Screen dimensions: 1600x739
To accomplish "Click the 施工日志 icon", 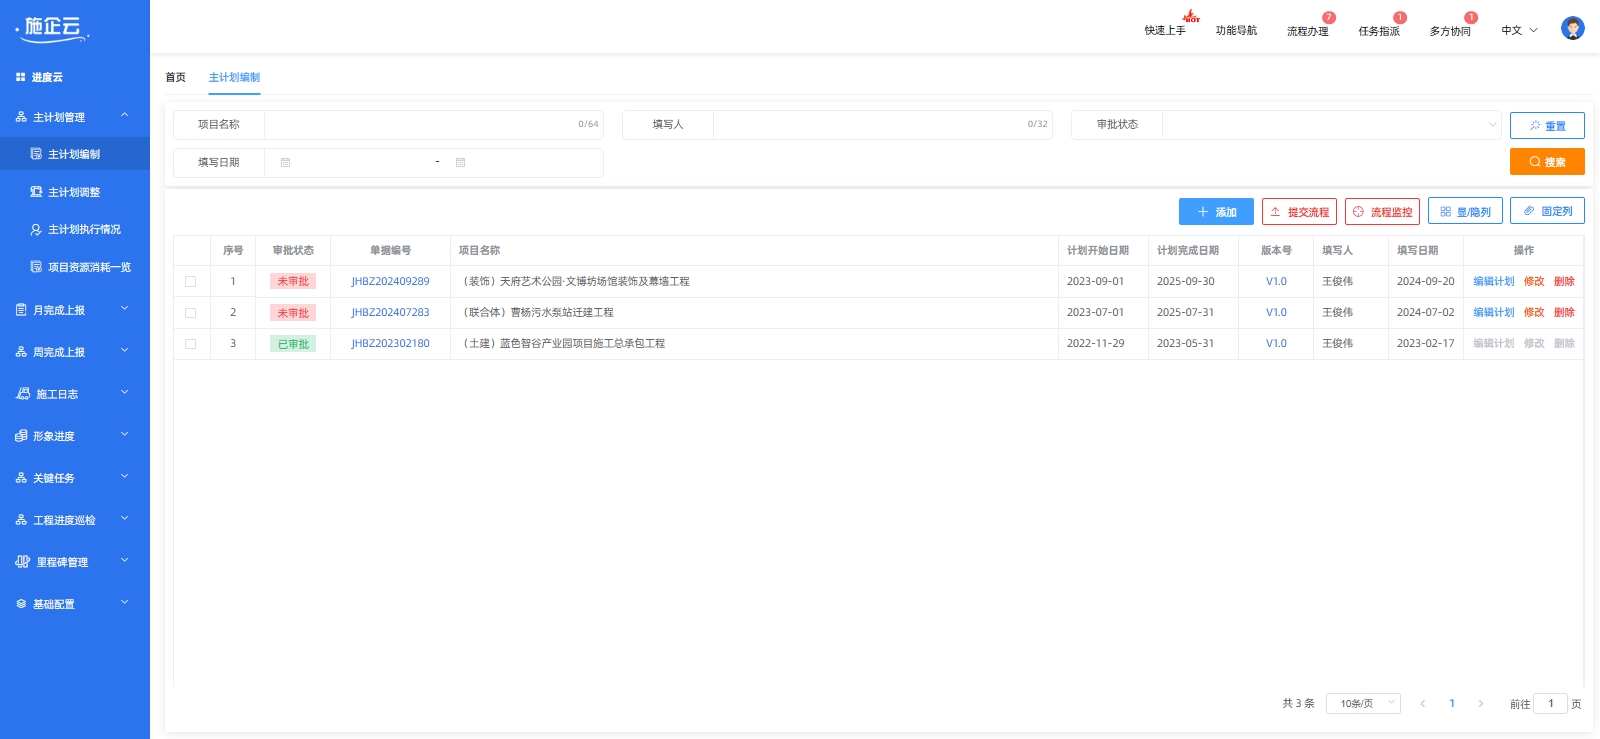I will 23,394.
